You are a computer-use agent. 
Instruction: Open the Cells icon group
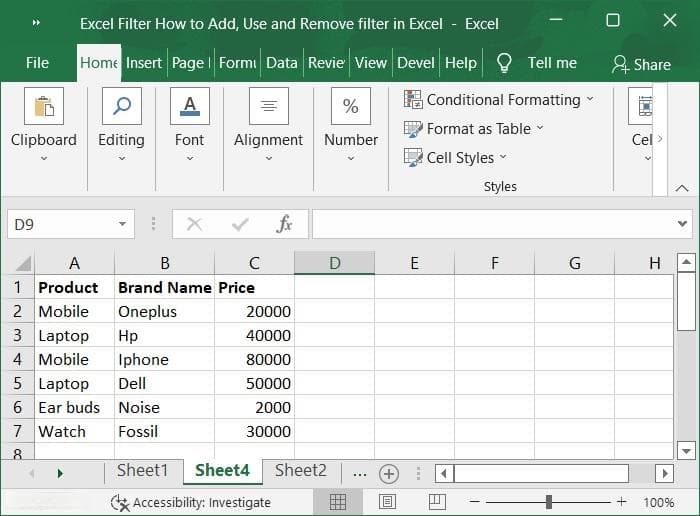point(643,106)
